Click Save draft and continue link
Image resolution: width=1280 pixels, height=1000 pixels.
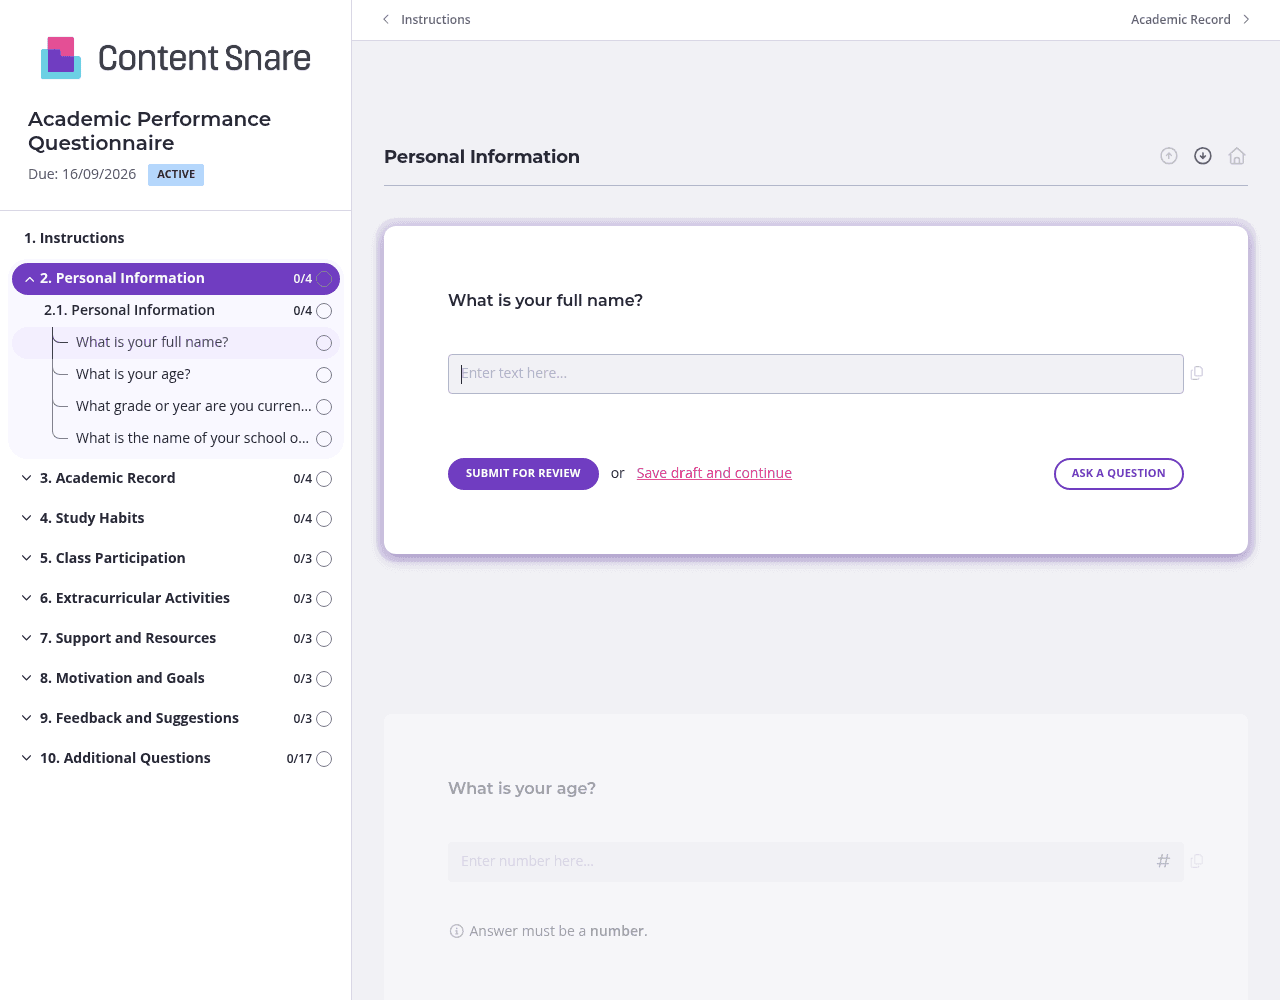point(714,473)
